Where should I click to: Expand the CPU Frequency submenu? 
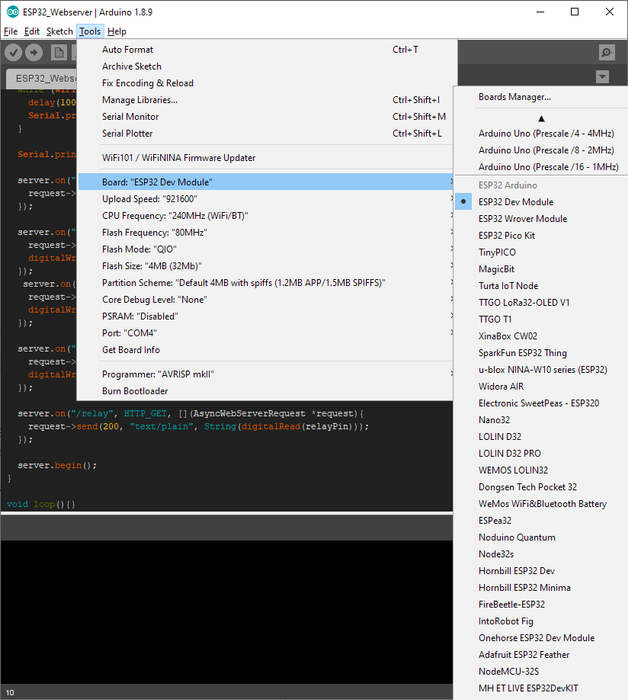(x=266, y=216)
